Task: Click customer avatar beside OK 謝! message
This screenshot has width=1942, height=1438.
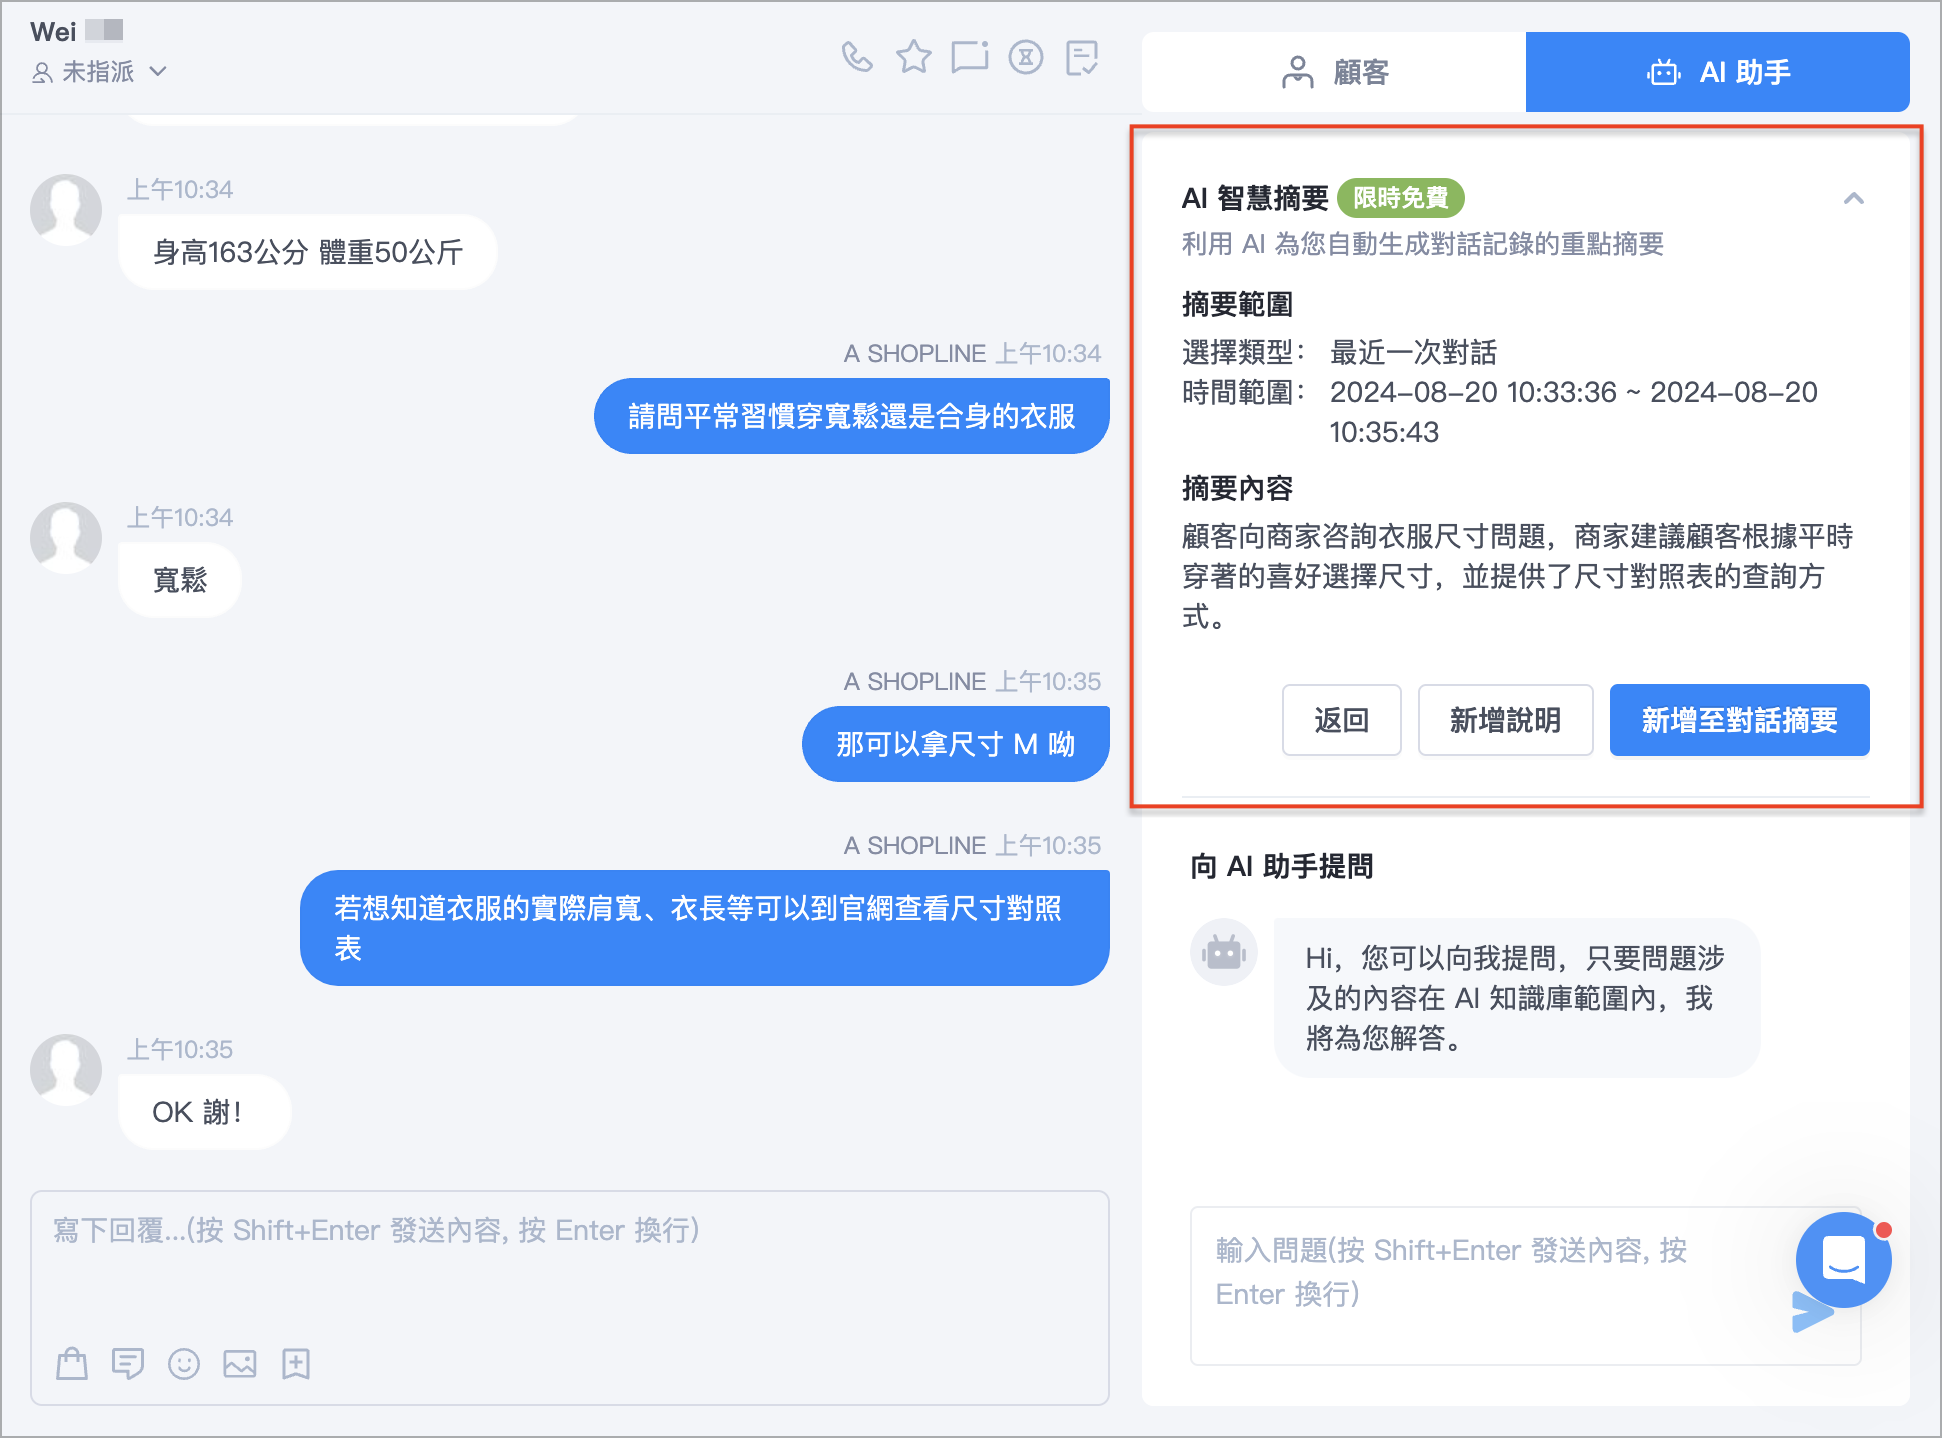Action: (66, 1070)
